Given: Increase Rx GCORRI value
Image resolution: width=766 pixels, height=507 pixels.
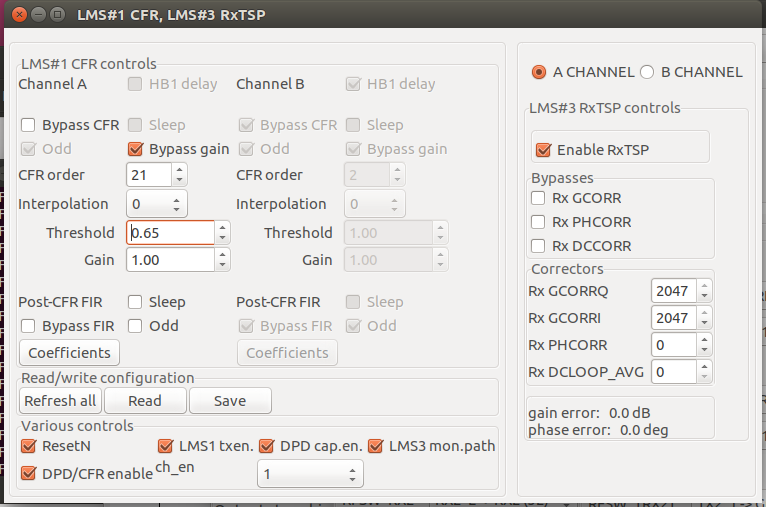Looking at the screenshot, I should point(704,313).
